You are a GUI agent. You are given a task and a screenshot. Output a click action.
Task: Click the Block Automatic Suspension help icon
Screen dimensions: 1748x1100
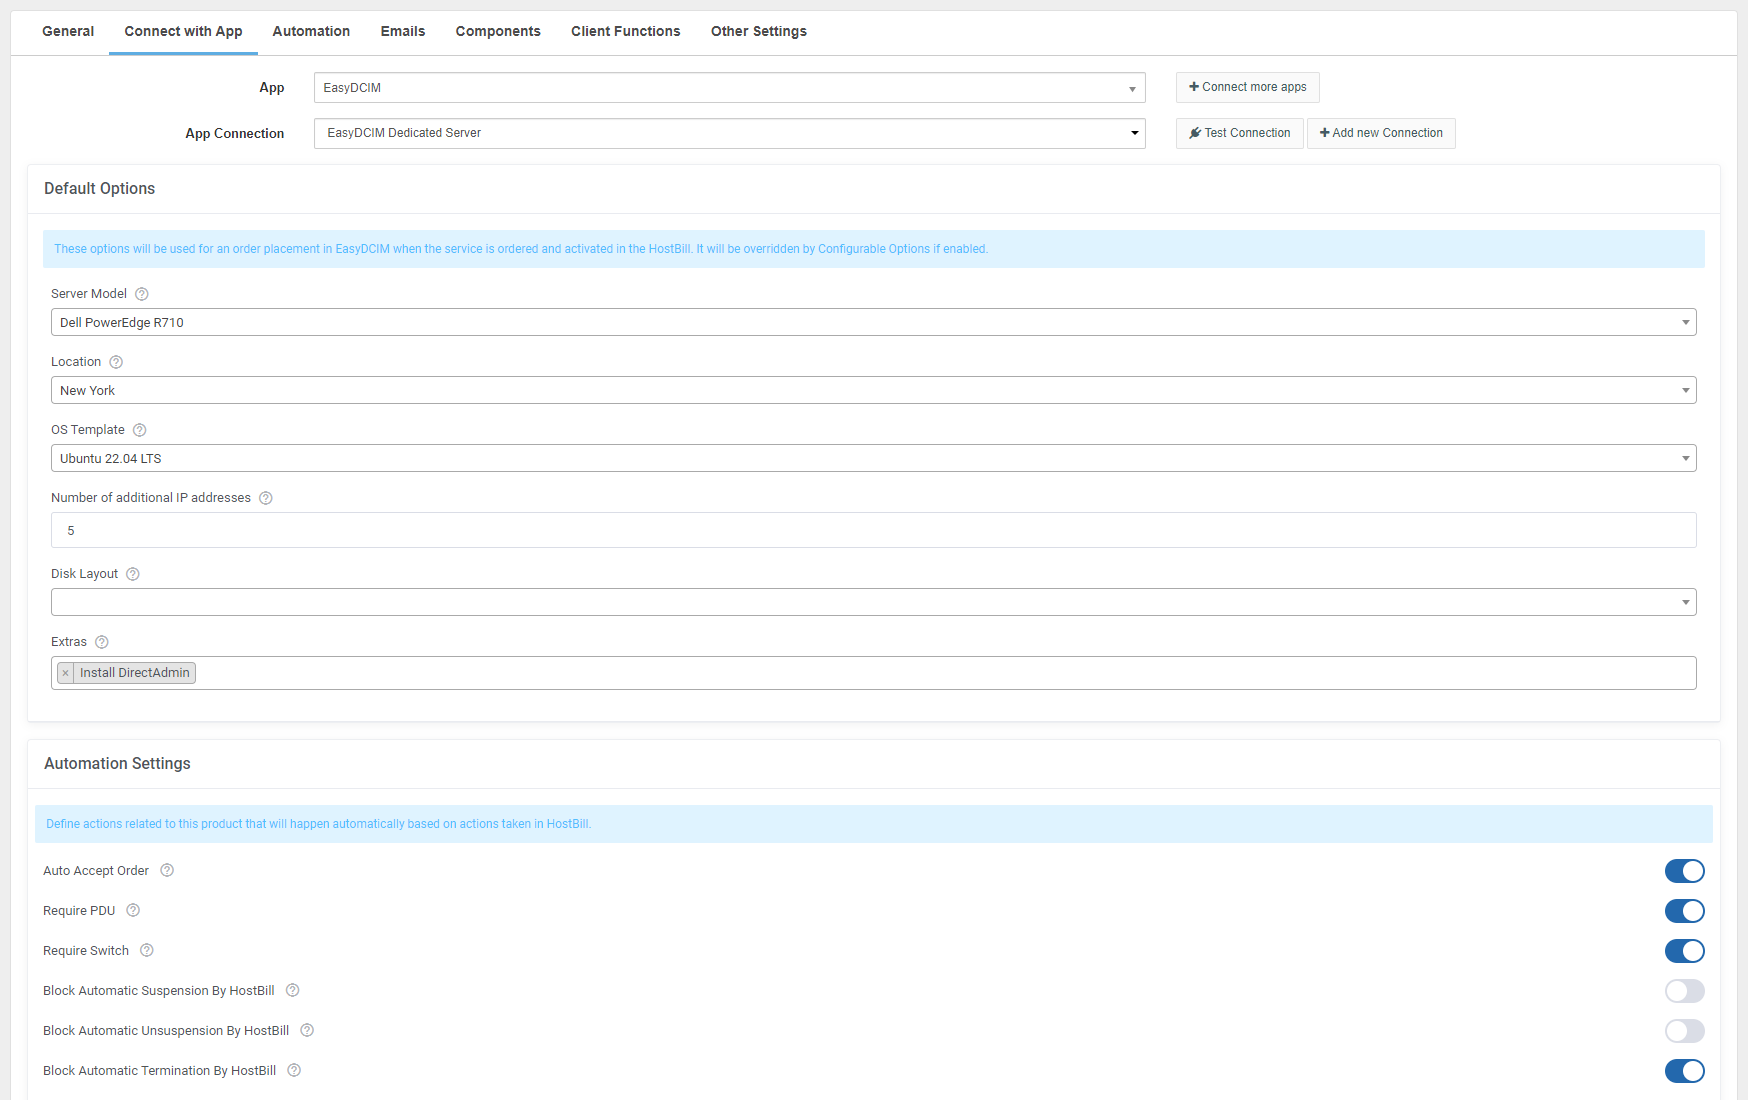(291, 990)
